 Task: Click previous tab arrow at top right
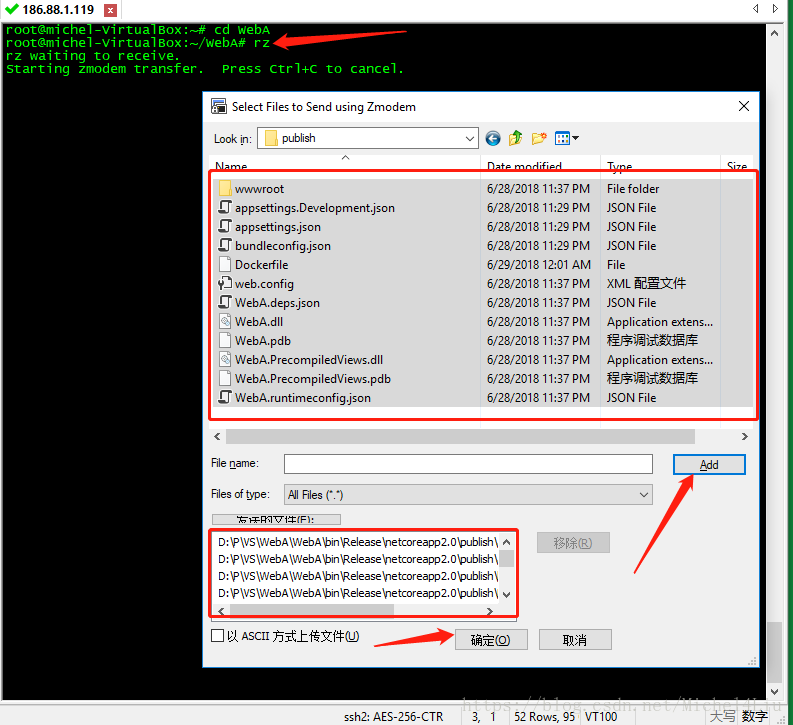756,9
